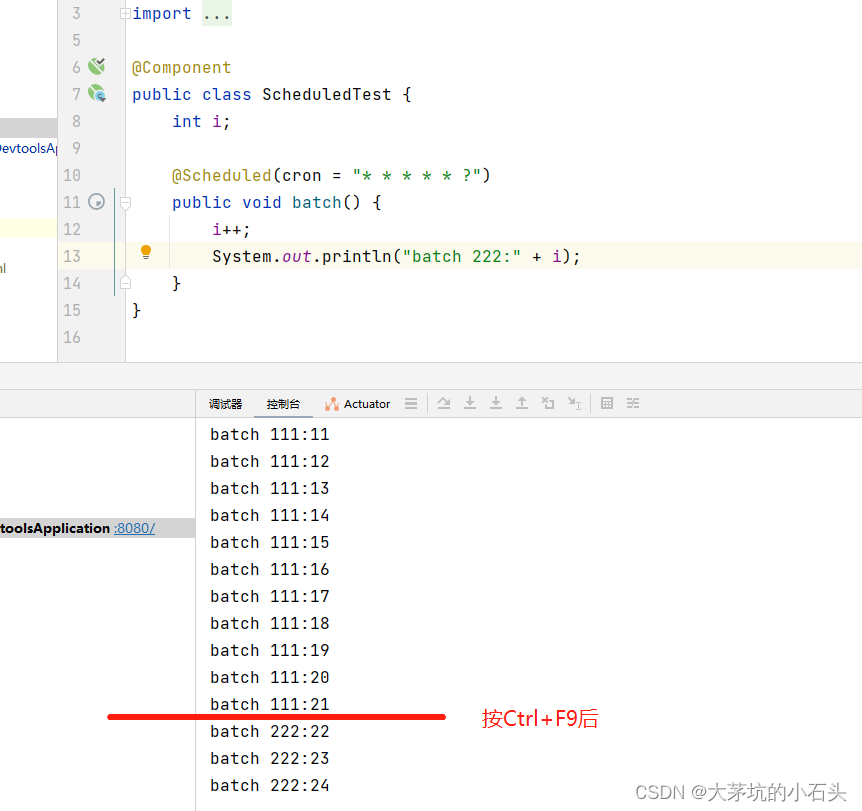Click the scheduled method gutter icon at line 11
The image size is (862, 811).
click(x=96, y=202)
